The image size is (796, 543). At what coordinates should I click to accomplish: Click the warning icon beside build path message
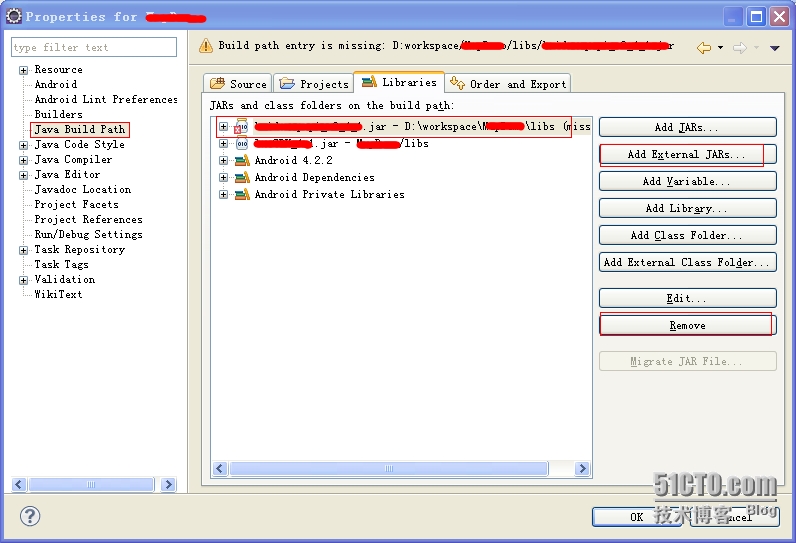point(206,46)
